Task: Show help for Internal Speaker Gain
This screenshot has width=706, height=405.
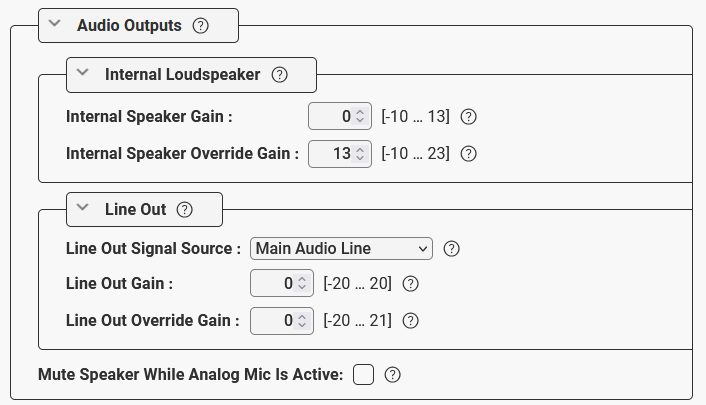Action: 467,117
